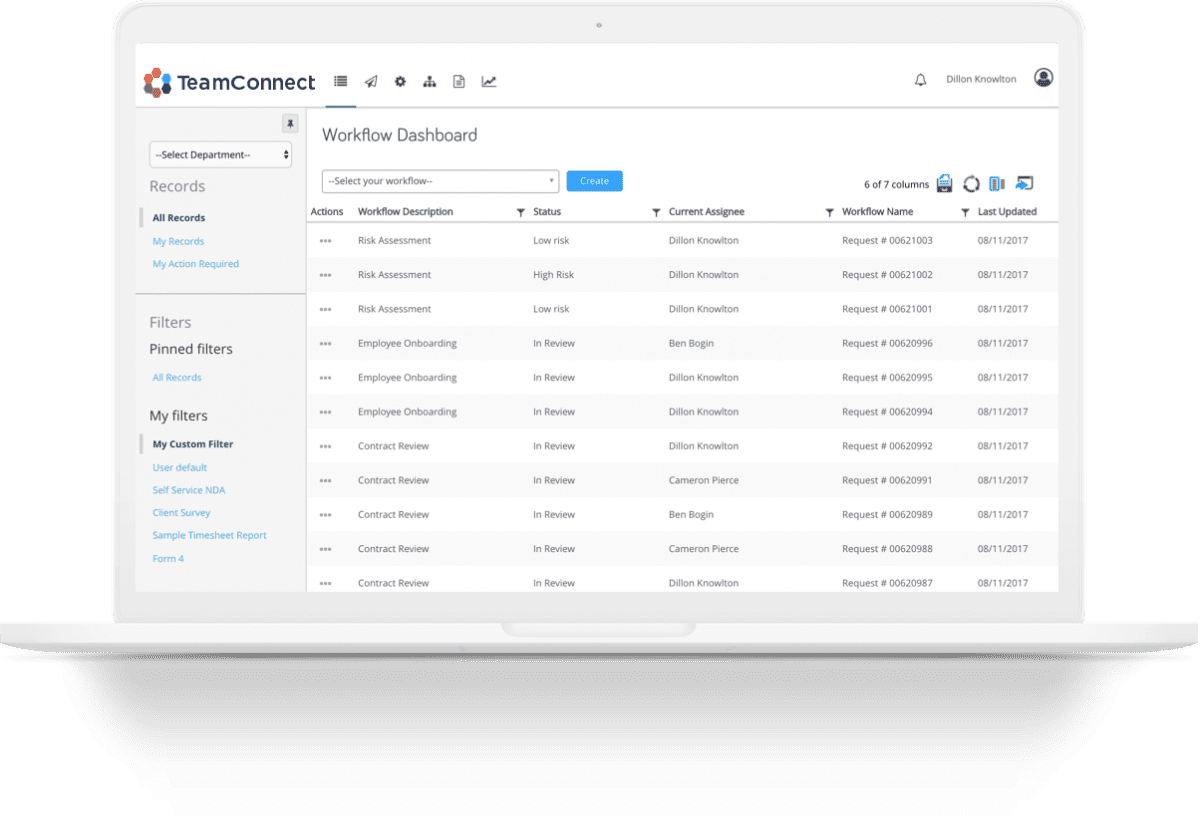The image size is (1200, 829).
Task: Open the hierarchy org-chart icon
Action: pyautogui.click(x=430, y=82)
